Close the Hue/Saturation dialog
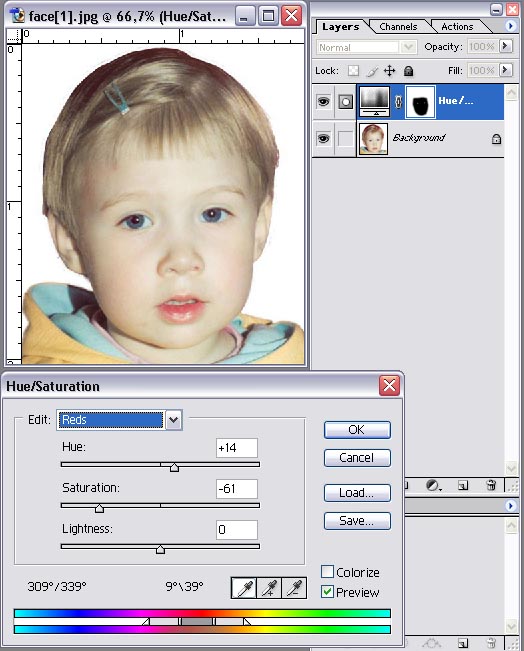This screenshot has width=524, height=651. coord(389,386)
